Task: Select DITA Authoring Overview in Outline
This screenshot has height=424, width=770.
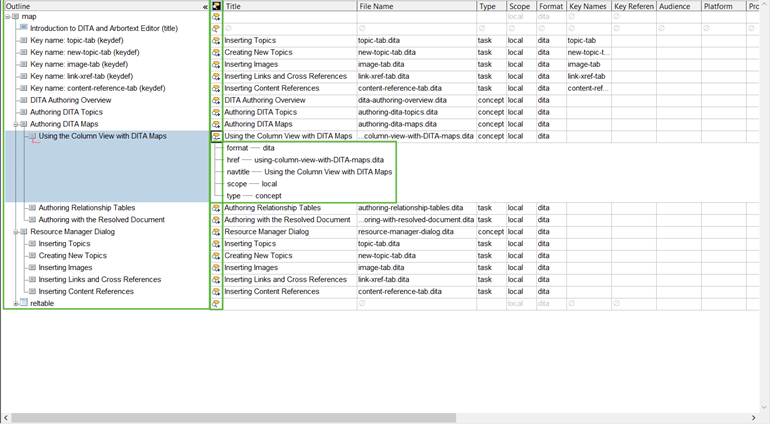Action: point(71,100)
